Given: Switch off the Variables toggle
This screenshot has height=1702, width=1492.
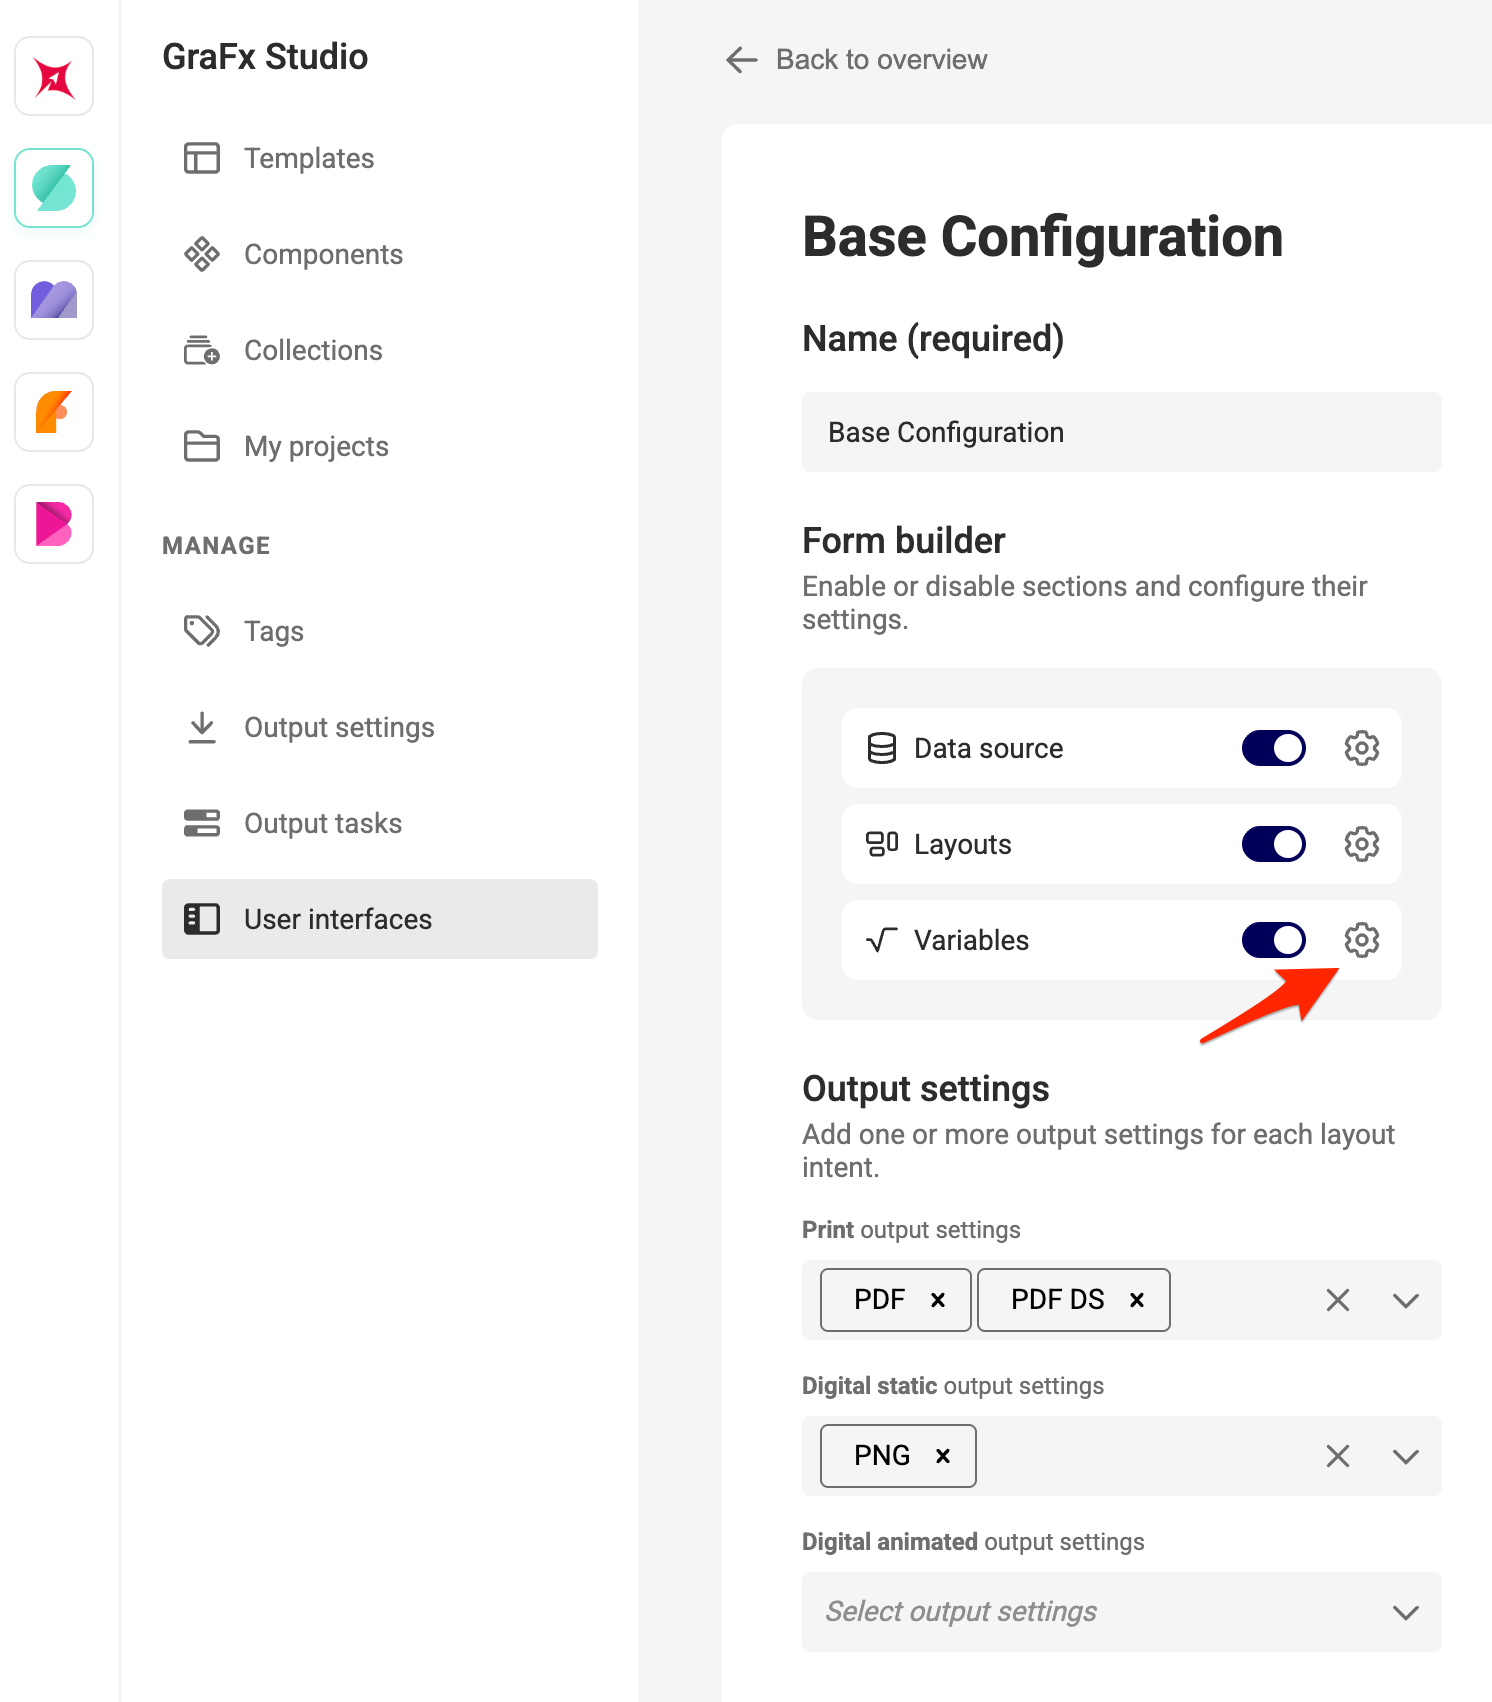Looking at the screenshot, I should click(1274, 940).
